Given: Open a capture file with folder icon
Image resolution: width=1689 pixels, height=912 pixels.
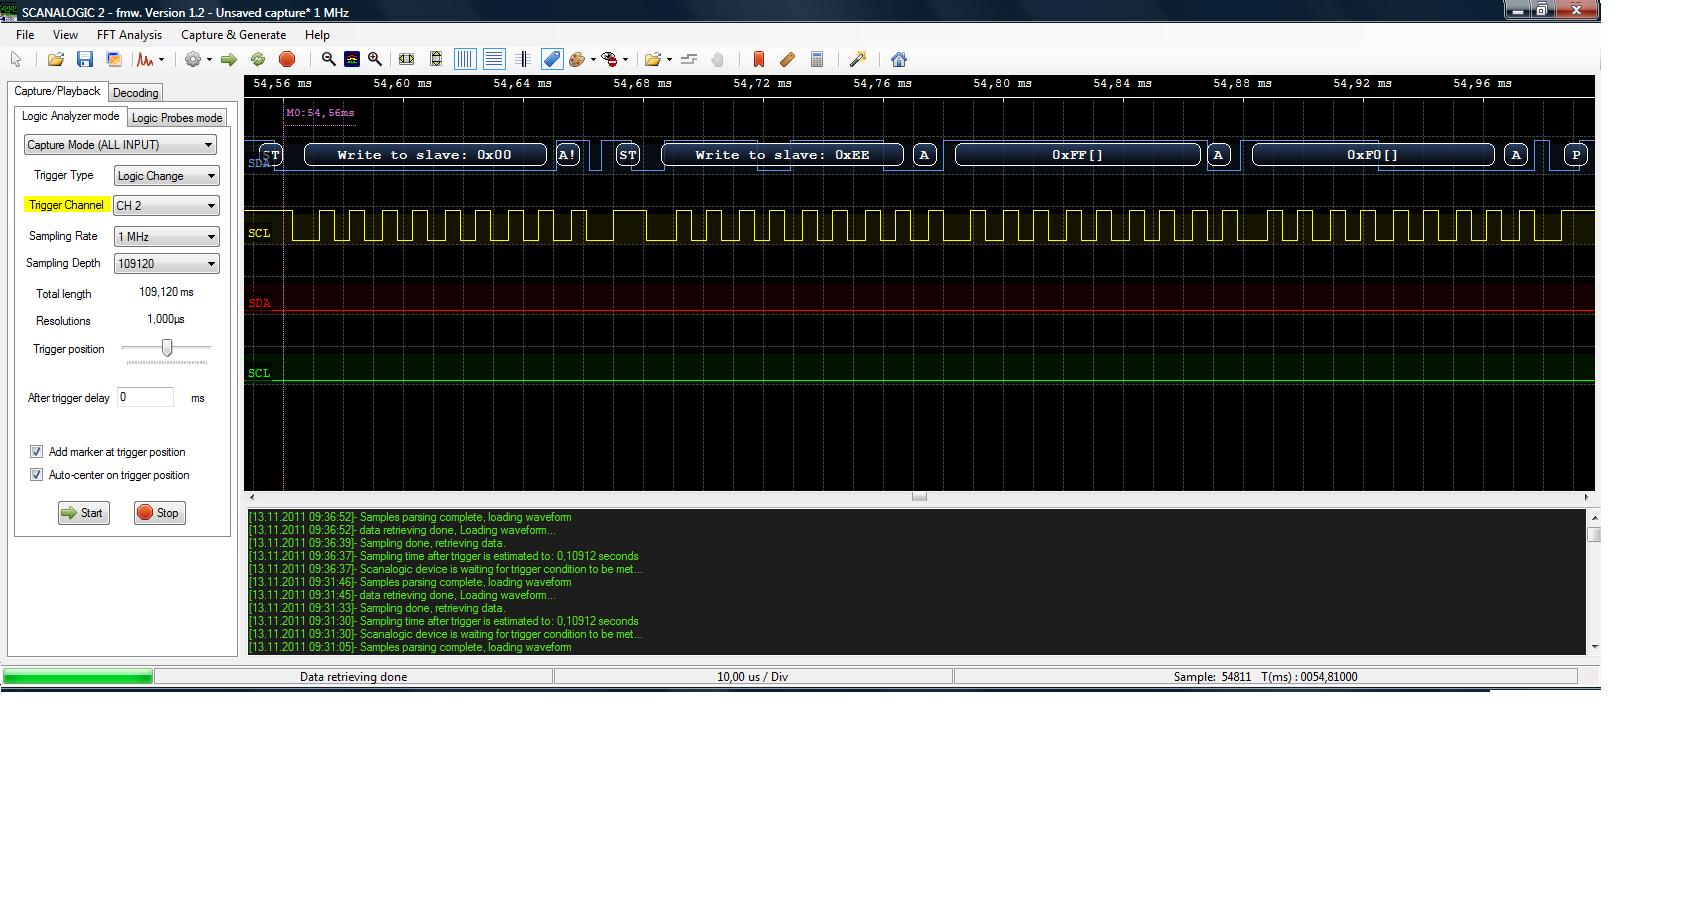Looking at the screenshot, I should pyautogui.click(x=56, y=60).
